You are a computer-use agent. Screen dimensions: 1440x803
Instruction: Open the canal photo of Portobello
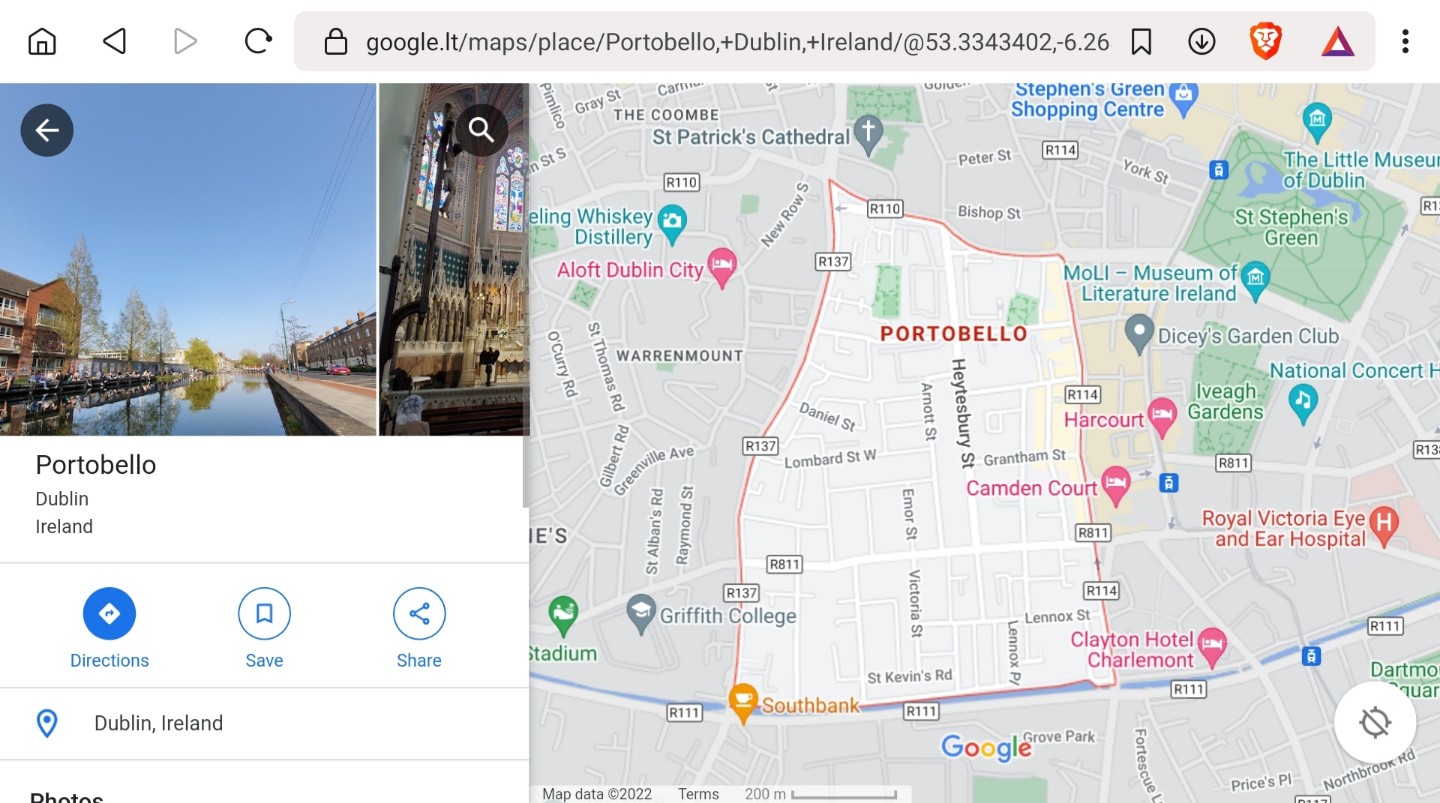point(188,259)
